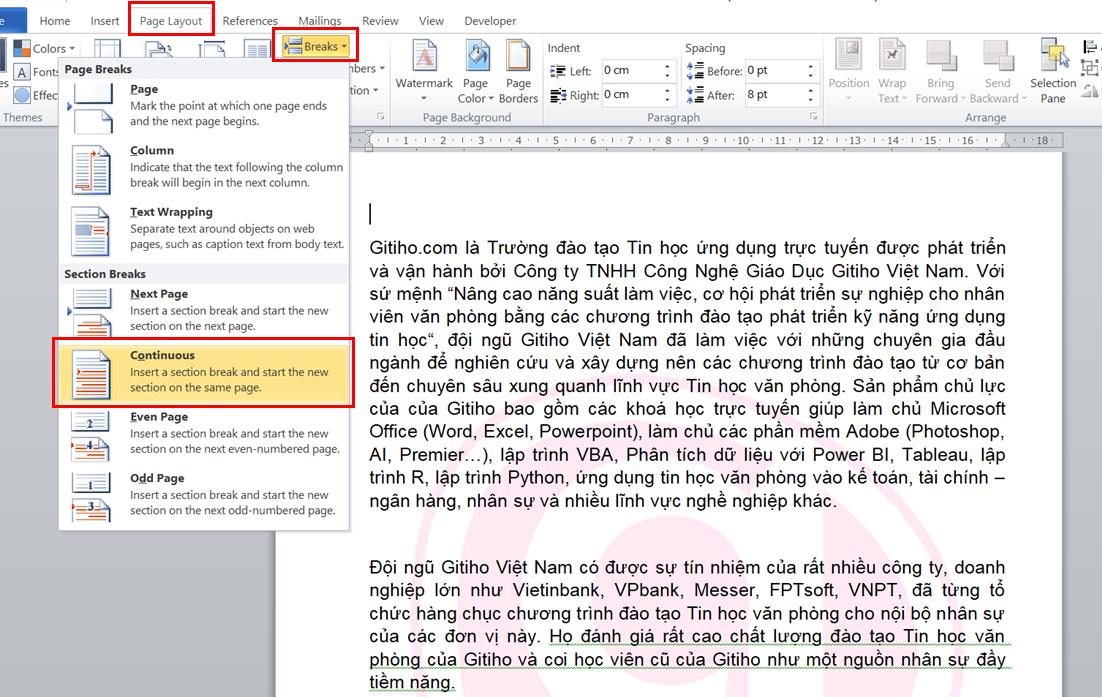Open the Review tab

point(380,20)
